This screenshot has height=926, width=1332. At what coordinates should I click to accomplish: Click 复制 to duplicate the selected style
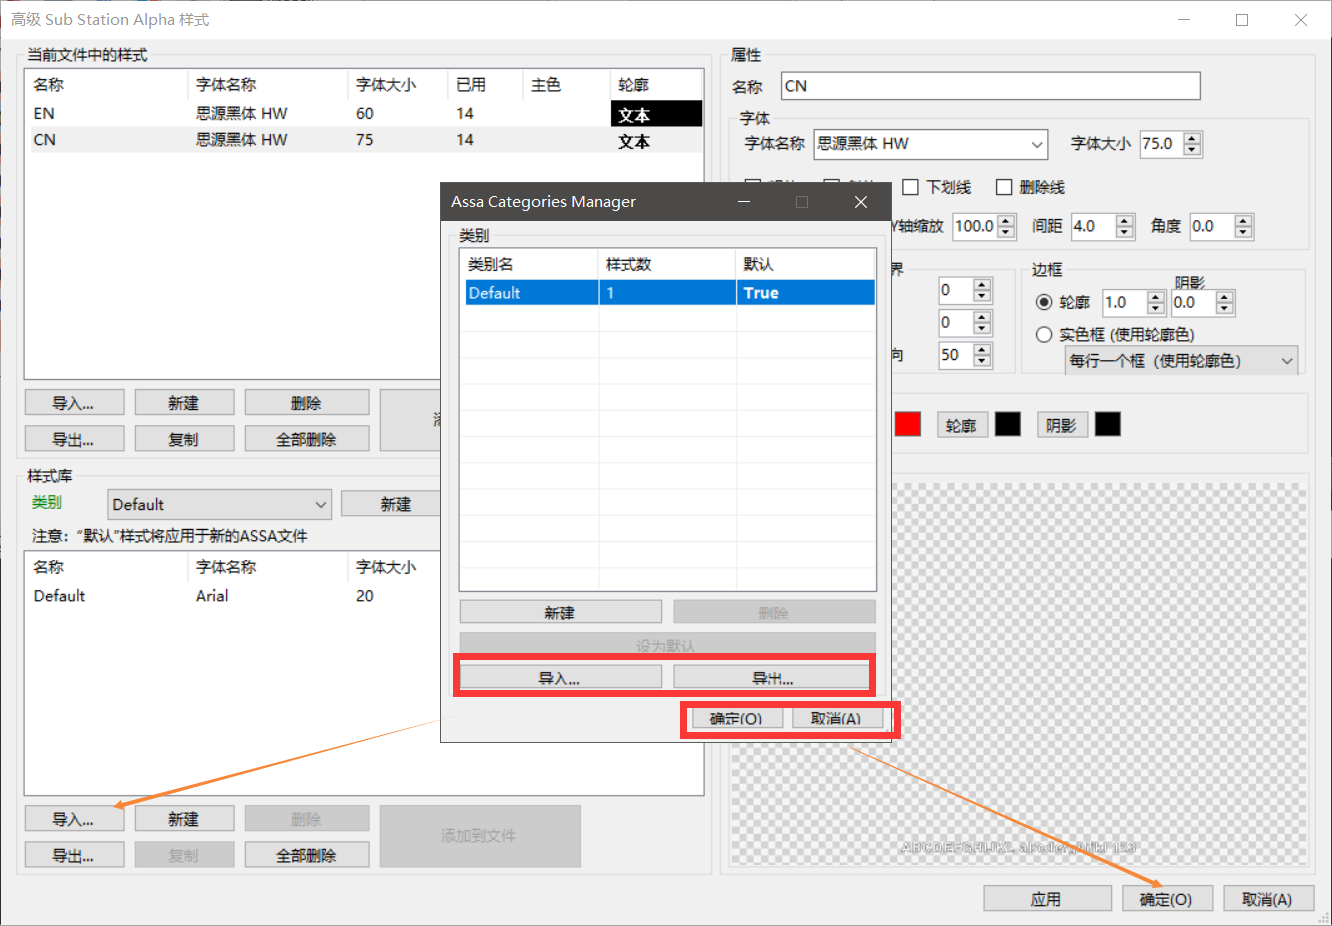(x=184, y=438)
